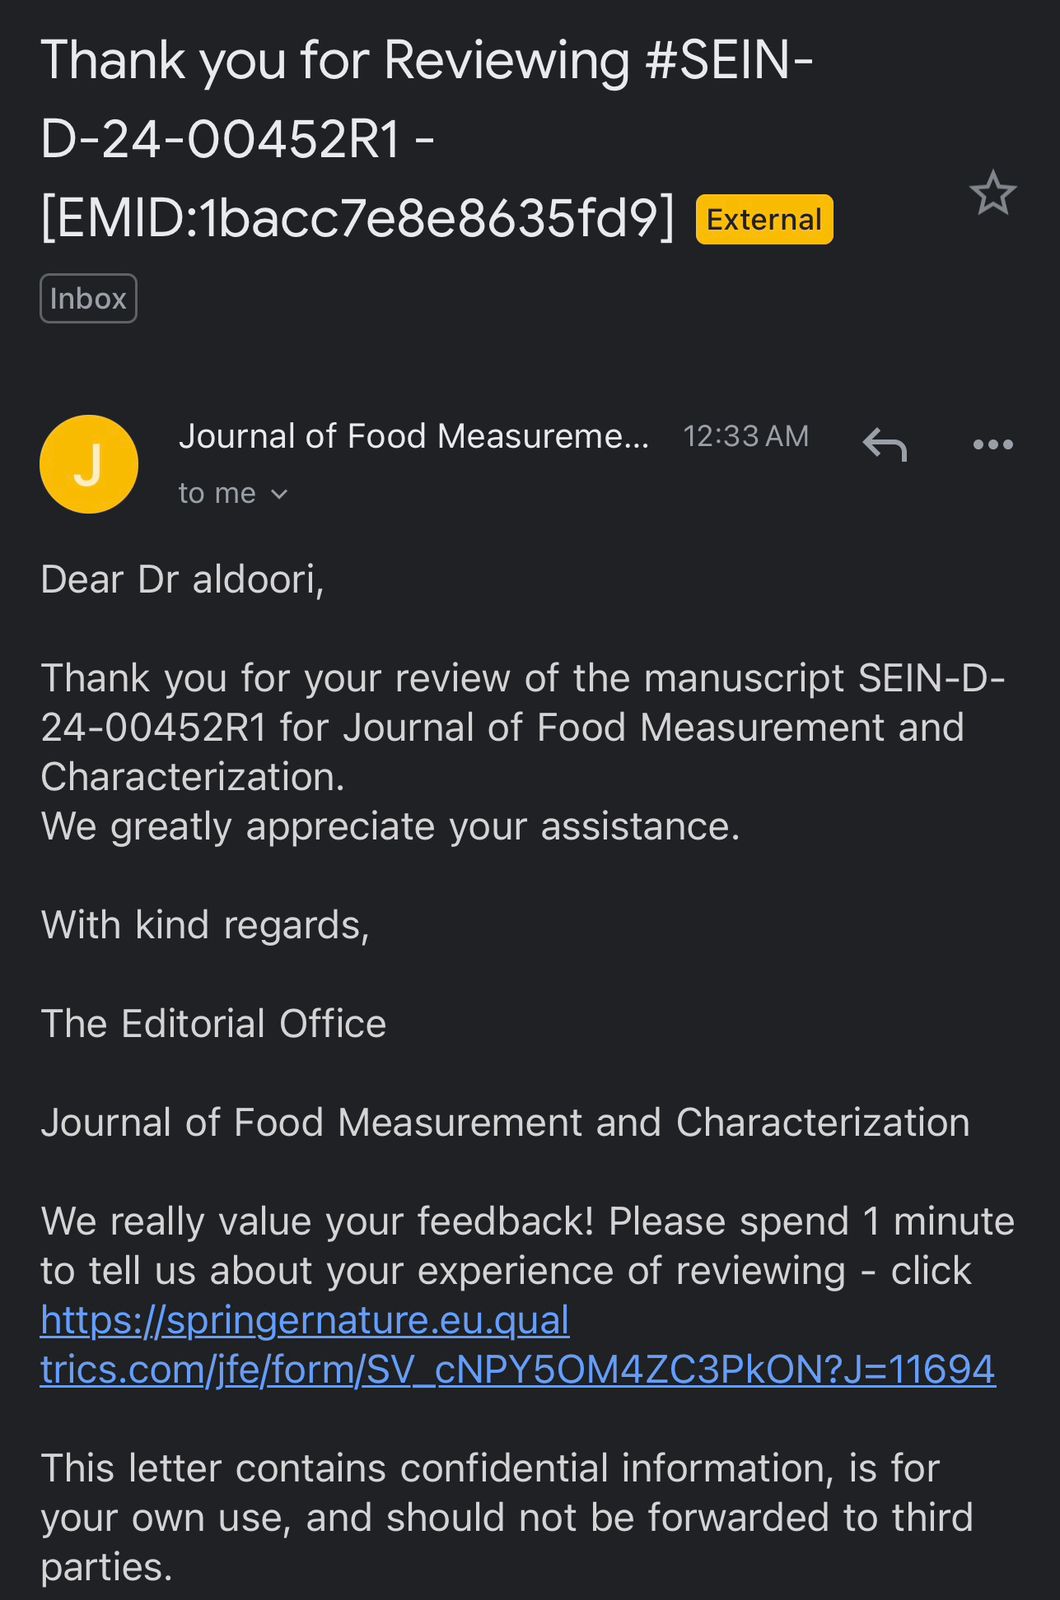Expand recipient details next to "to me"

click(x=279, y=494)
